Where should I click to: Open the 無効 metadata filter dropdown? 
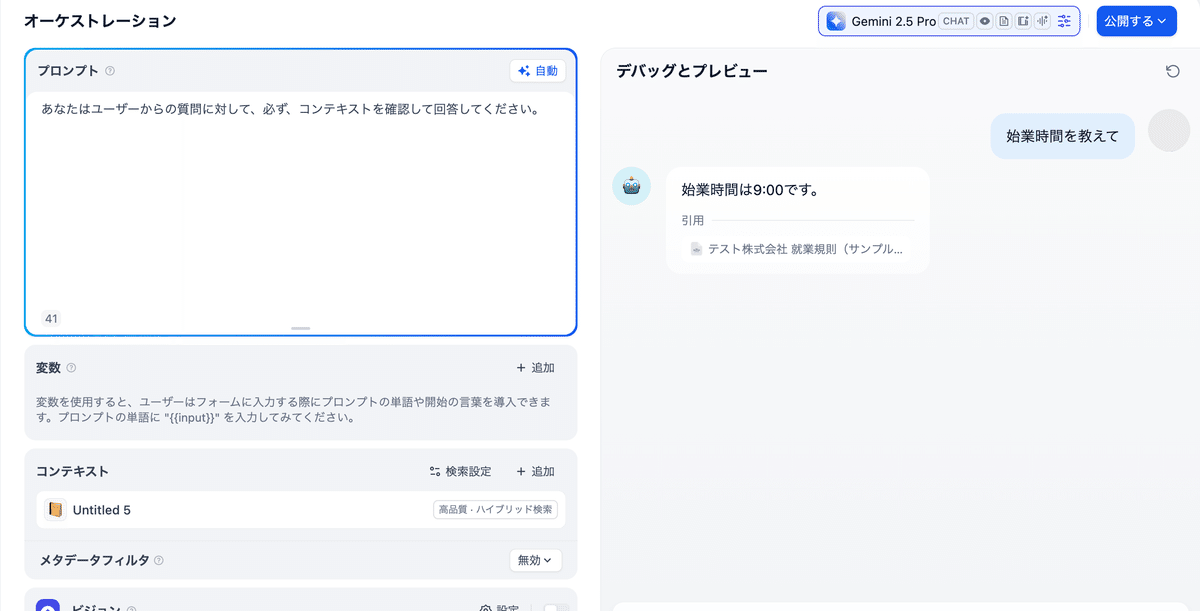click(535, 560)
